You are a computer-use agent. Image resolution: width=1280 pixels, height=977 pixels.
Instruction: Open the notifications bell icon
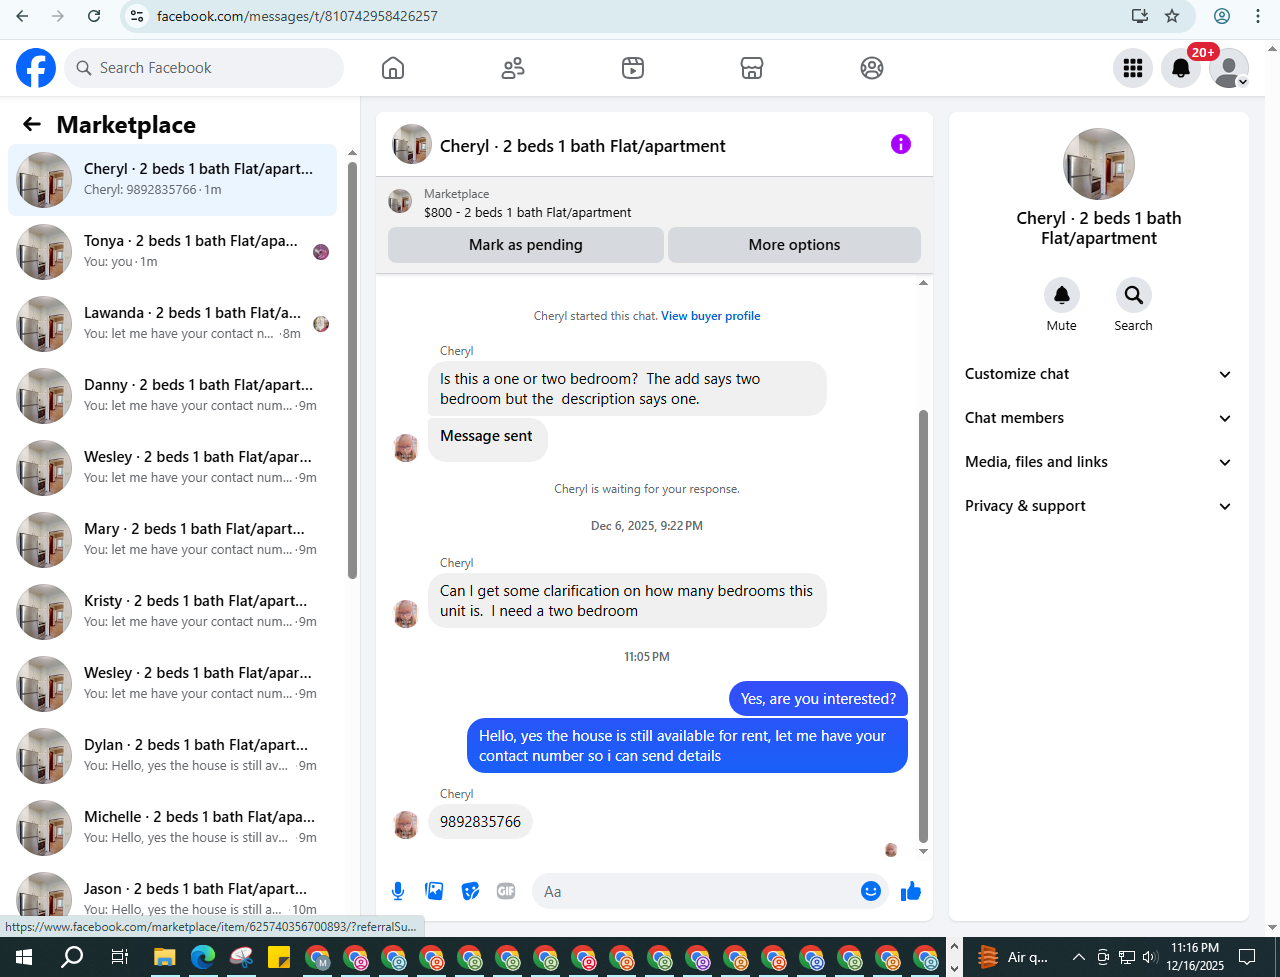click(x=1181, y=68)
